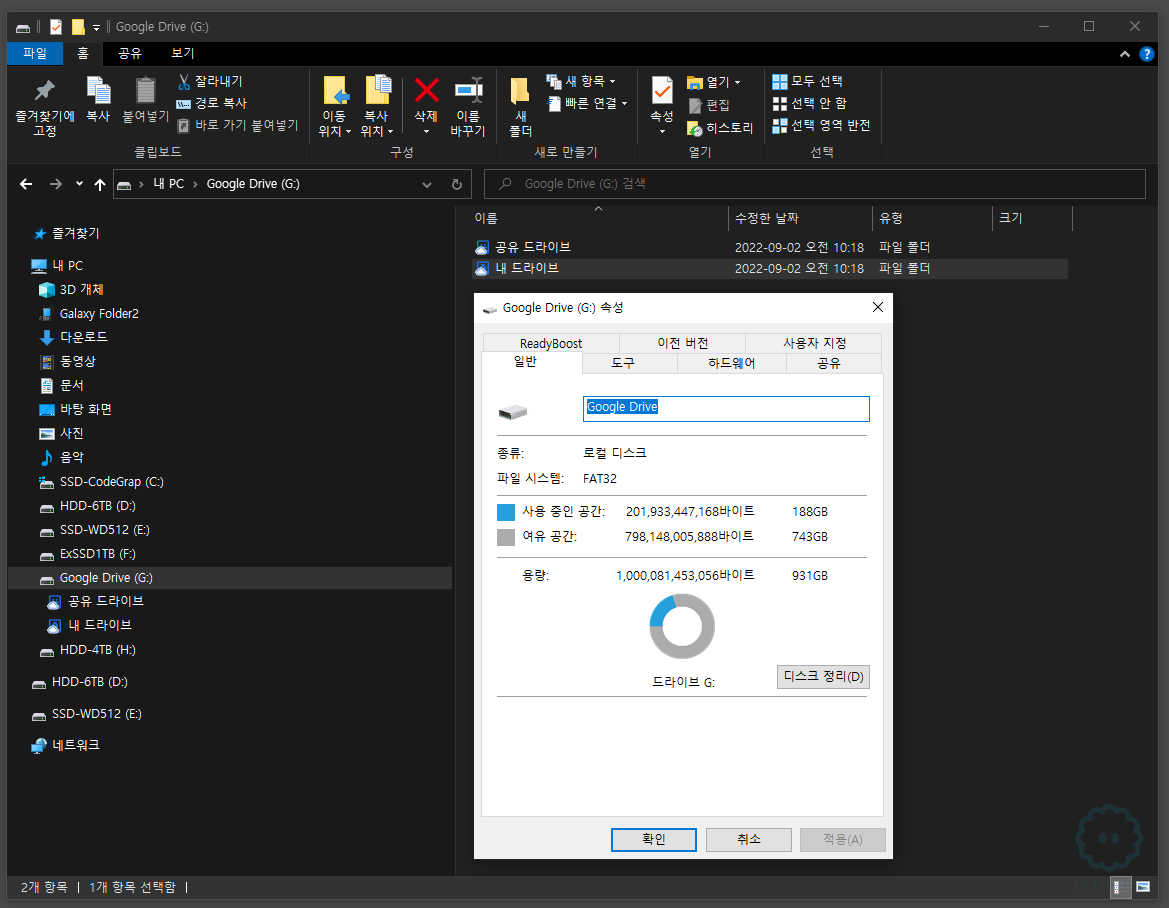1169x908 pixels.
Task: Open the 파일 (File) ribbon tab
Action: coord(34,53)
